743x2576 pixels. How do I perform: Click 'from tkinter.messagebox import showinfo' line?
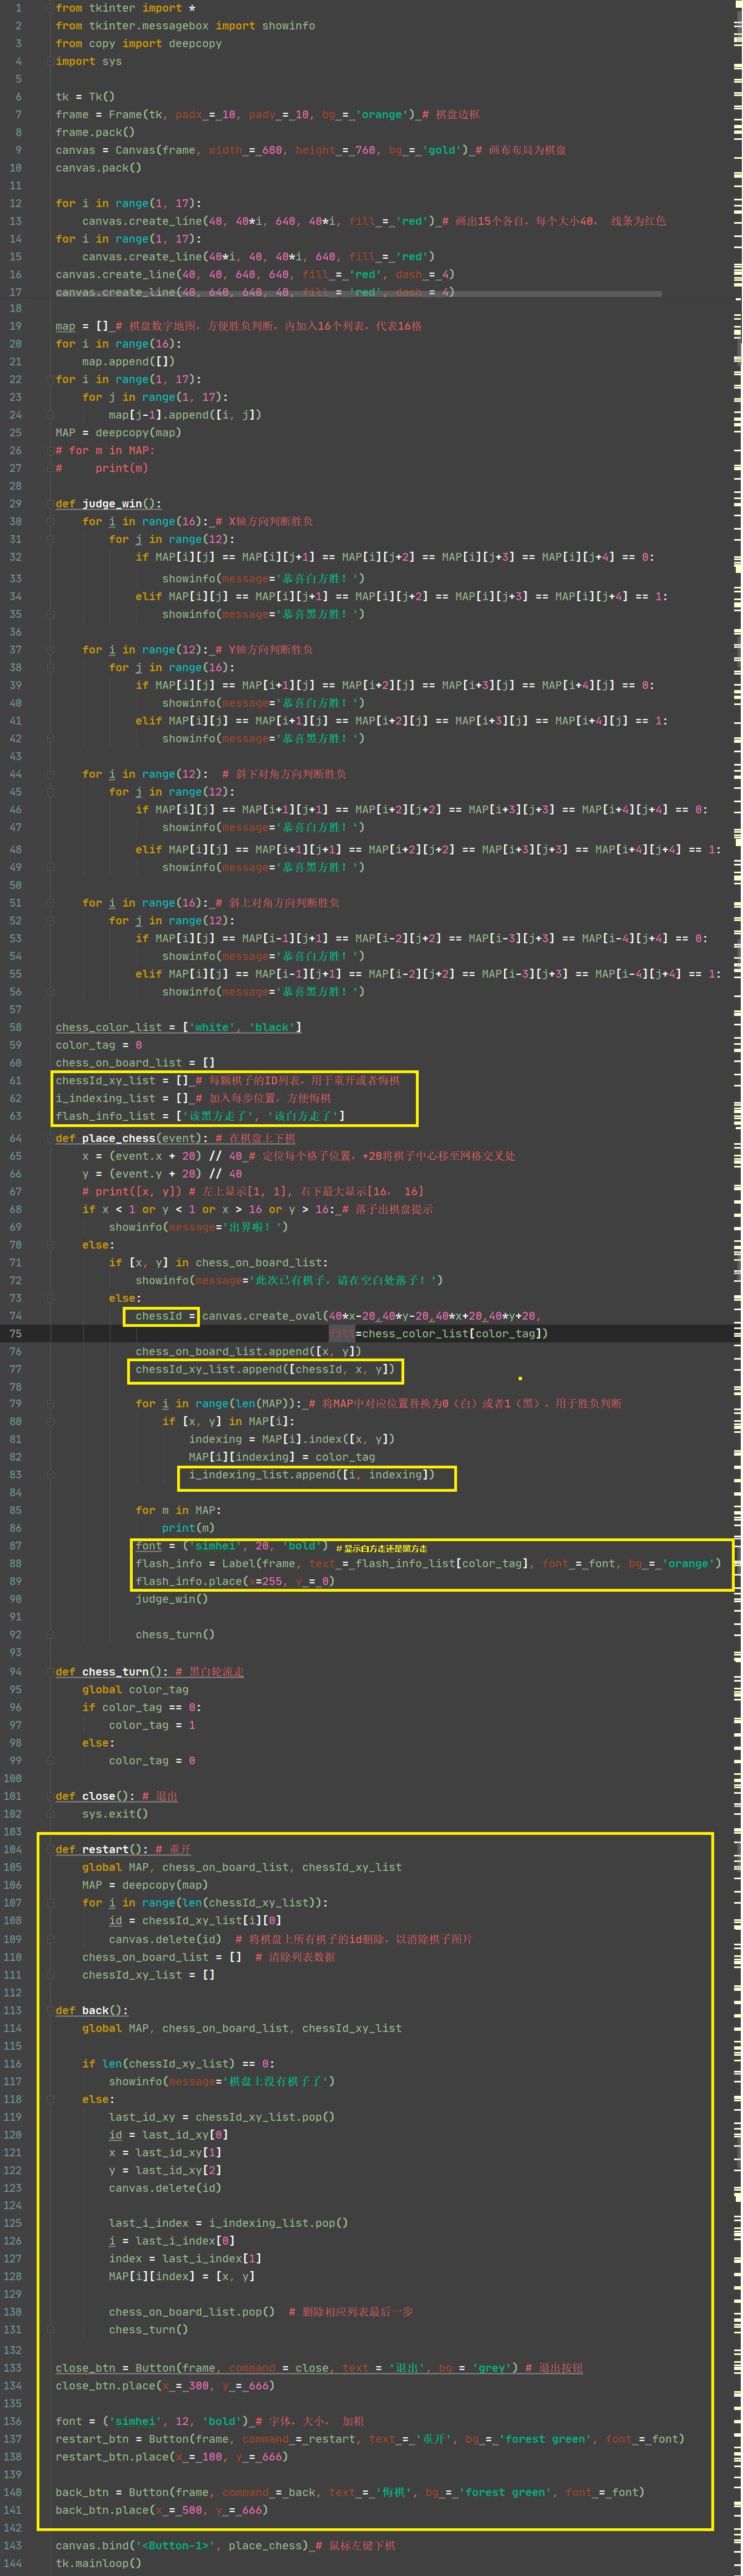pos(185,26)
